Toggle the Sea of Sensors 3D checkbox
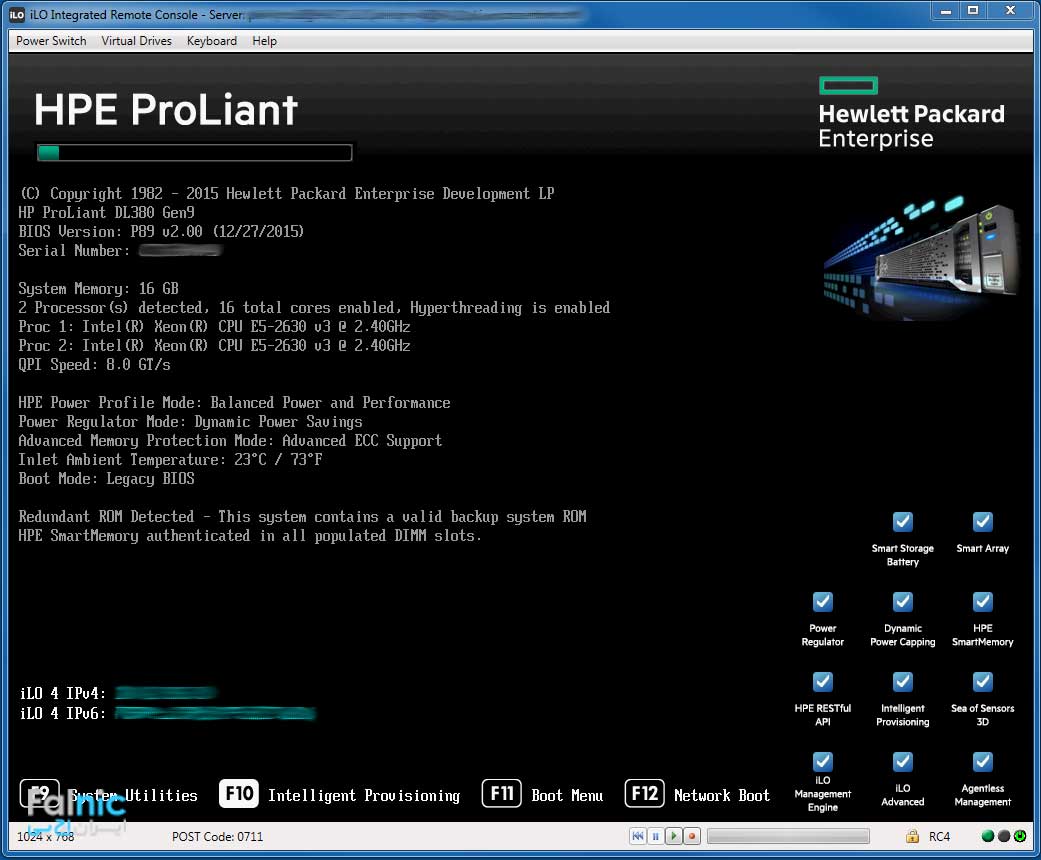1041x860 pixels. (982, 682)
